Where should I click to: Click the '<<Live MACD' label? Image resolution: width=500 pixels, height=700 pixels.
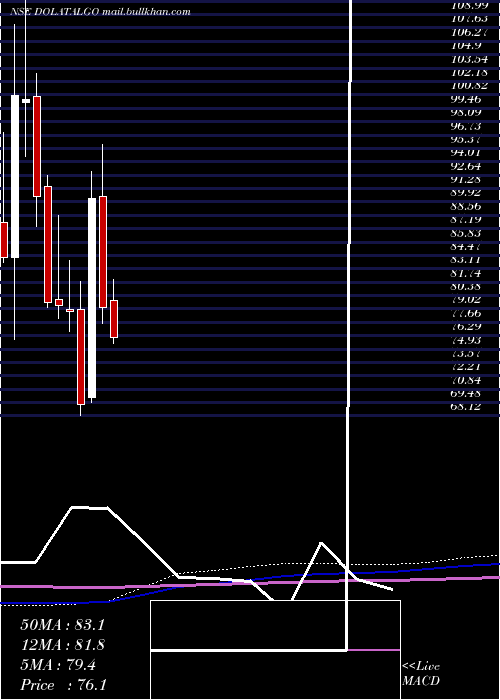(x=421, y=674)
